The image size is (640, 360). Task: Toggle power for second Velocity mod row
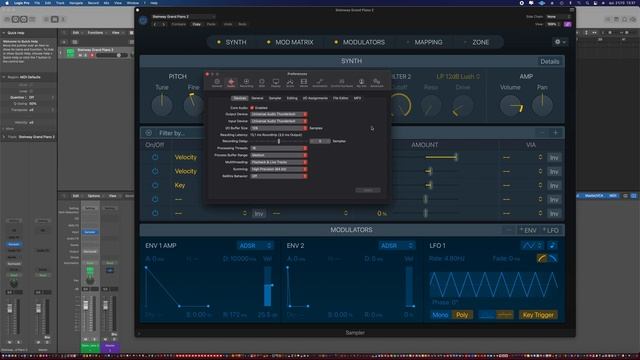click(x=155, y=171)
